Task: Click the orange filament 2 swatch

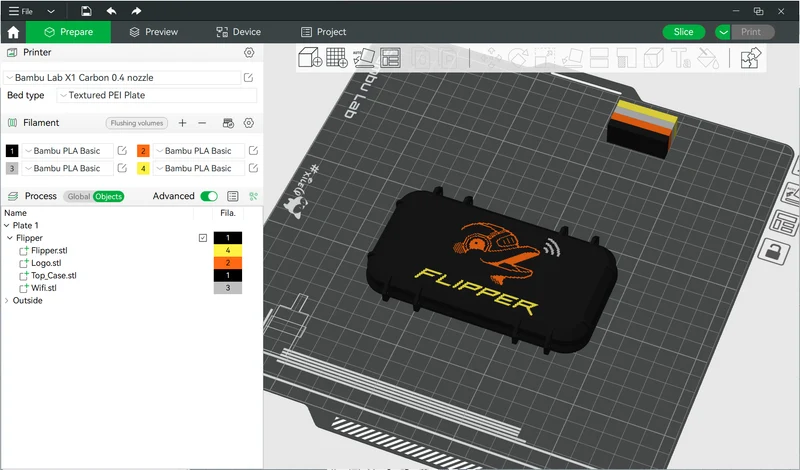Action: (143, 151)
